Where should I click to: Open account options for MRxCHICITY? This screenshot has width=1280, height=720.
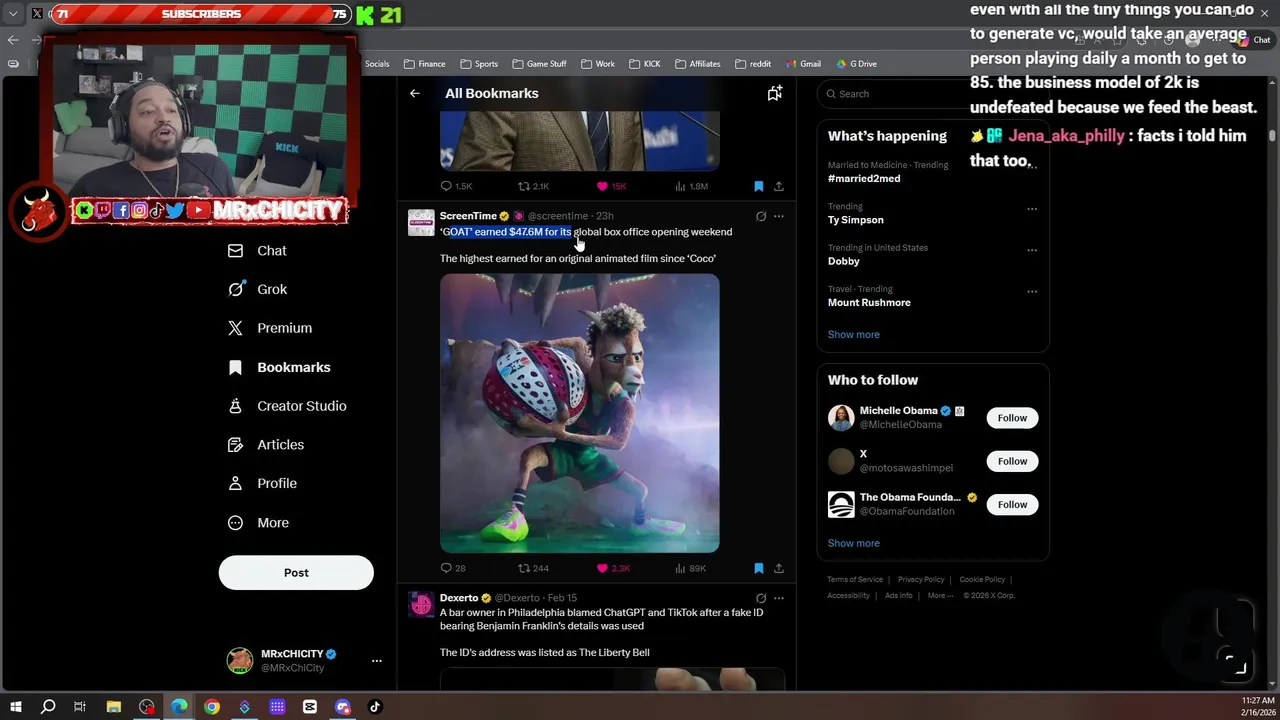click(x=377, y=661)
